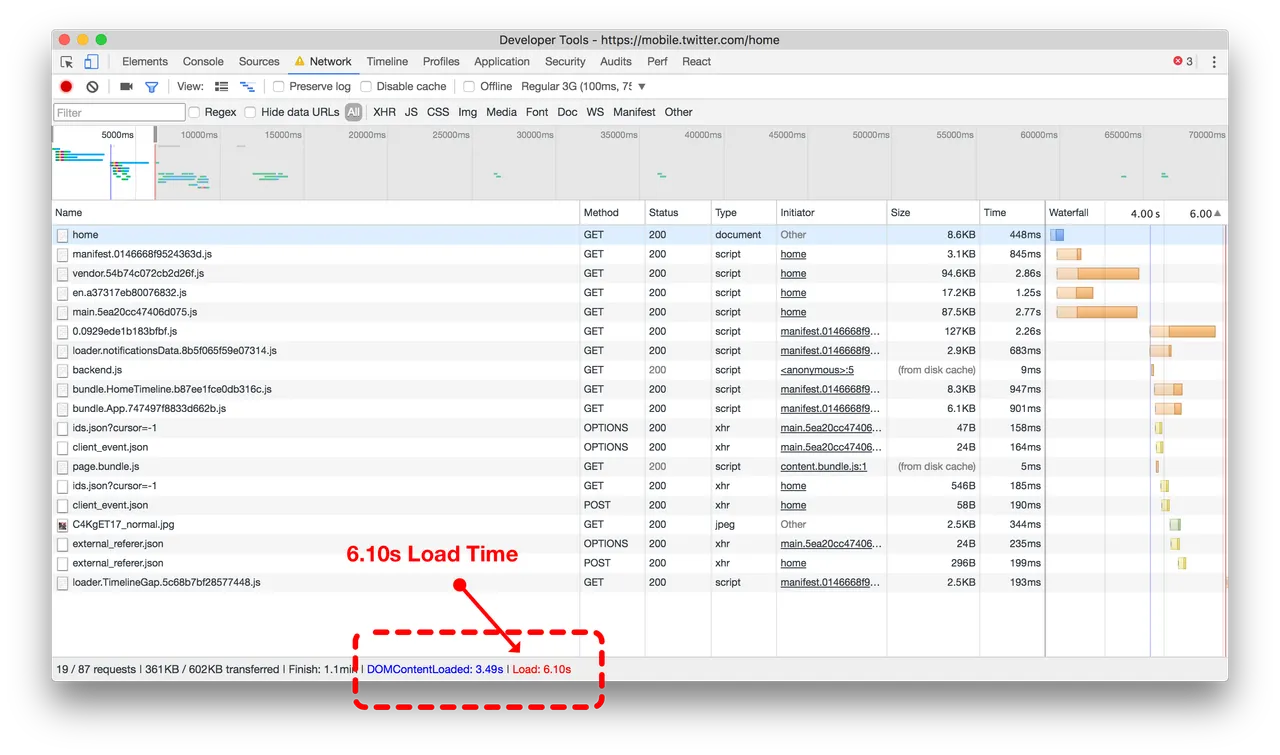Open the console via the error count badge
This screenshot has height=755, width=1280.
click(1182, 61)
